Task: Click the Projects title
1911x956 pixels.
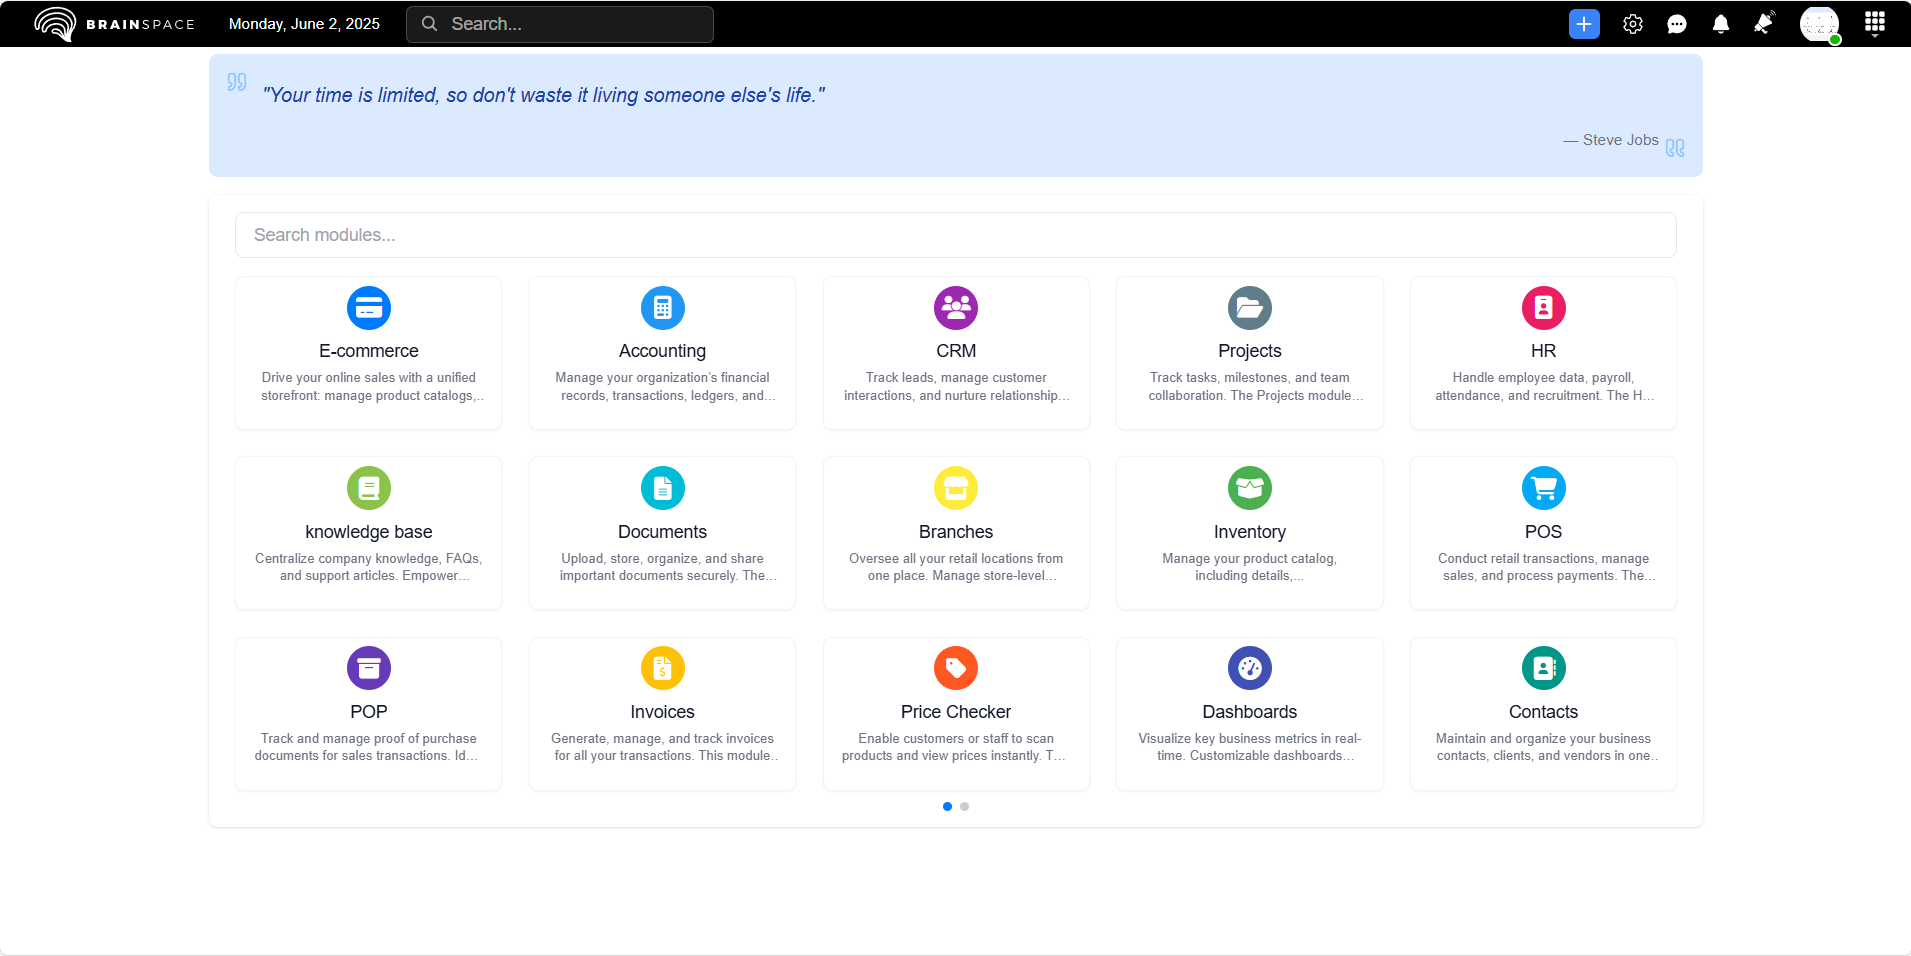Action: click(x=1250, y=351)
